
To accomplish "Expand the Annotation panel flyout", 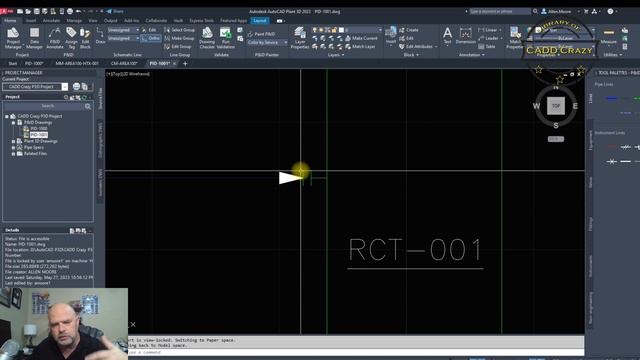I will pos(471,55).
